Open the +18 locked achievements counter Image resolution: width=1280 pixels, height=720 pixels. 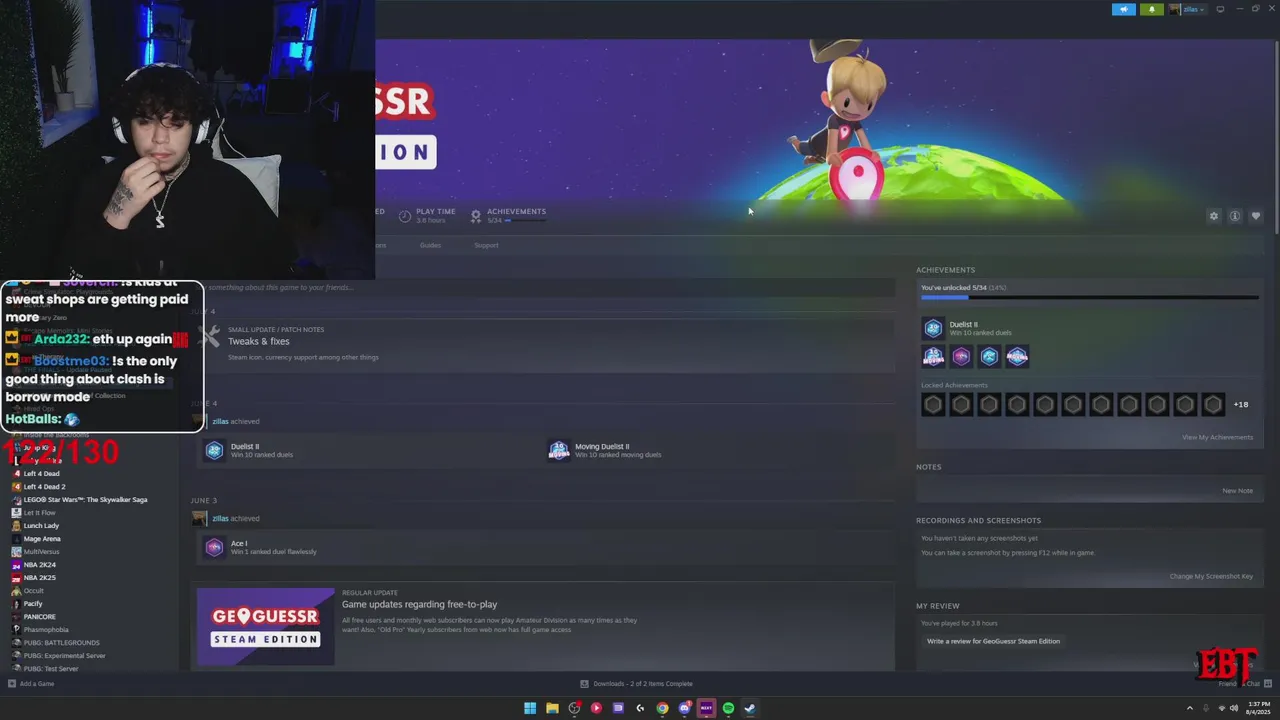pos(1241,405)
